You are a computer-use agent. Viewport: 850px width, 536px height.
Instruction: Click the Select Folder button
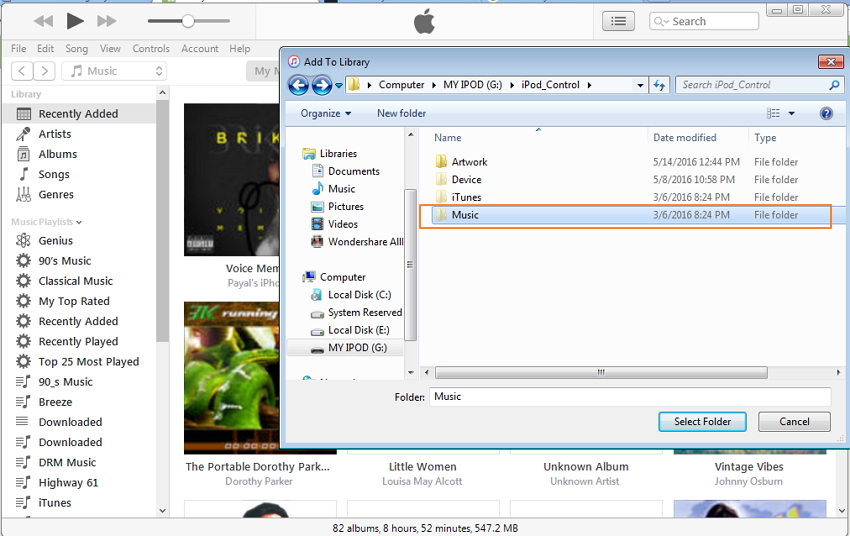[x=702, y=422]
